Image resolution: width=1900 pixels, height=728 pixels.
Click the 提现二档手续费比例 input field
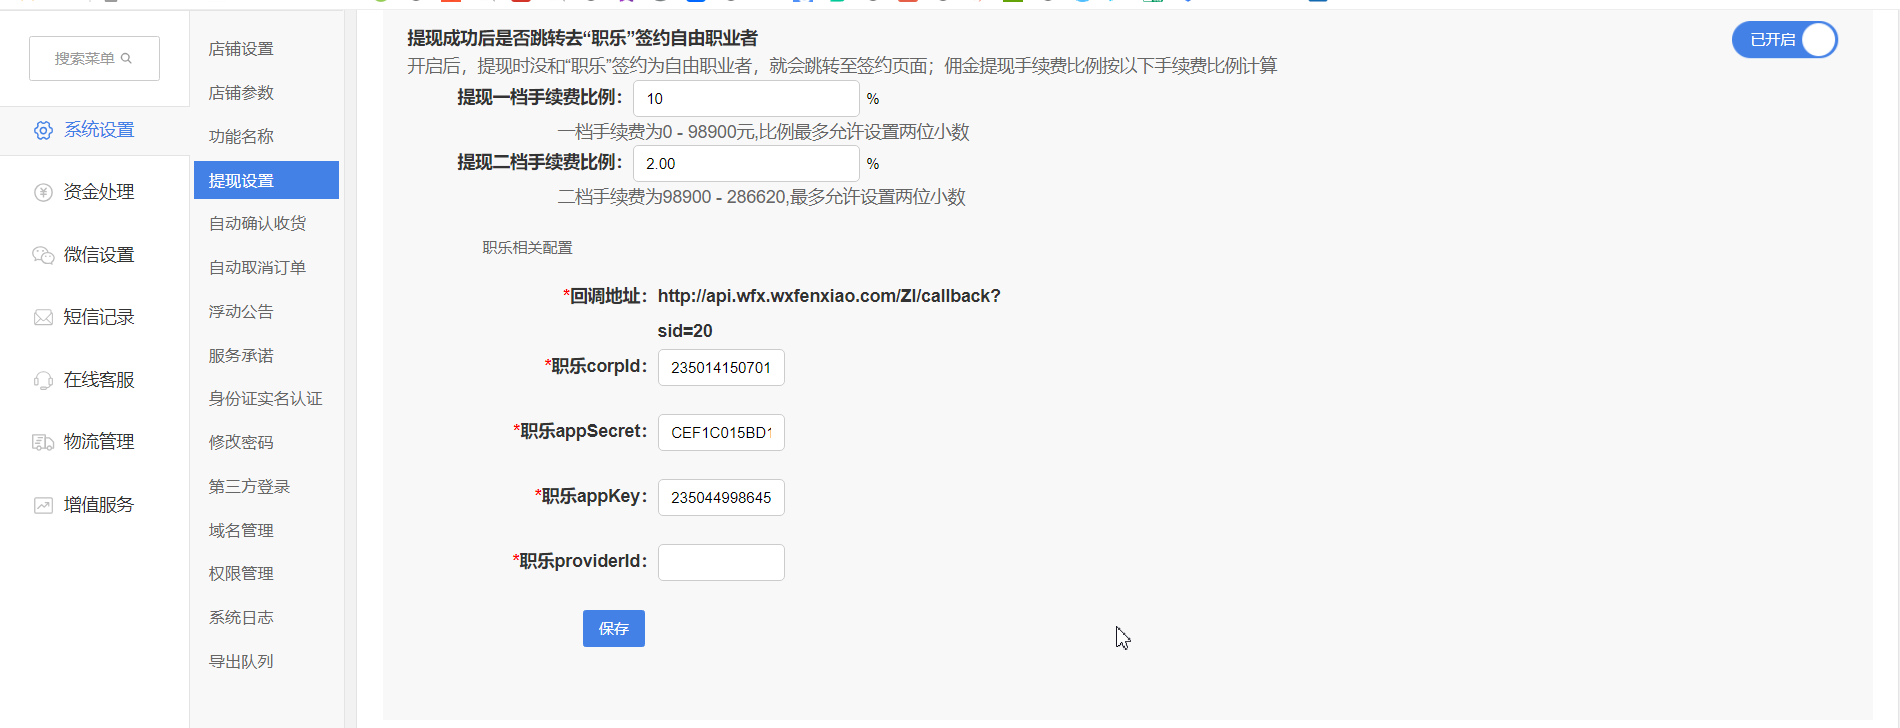click(745, 164)
